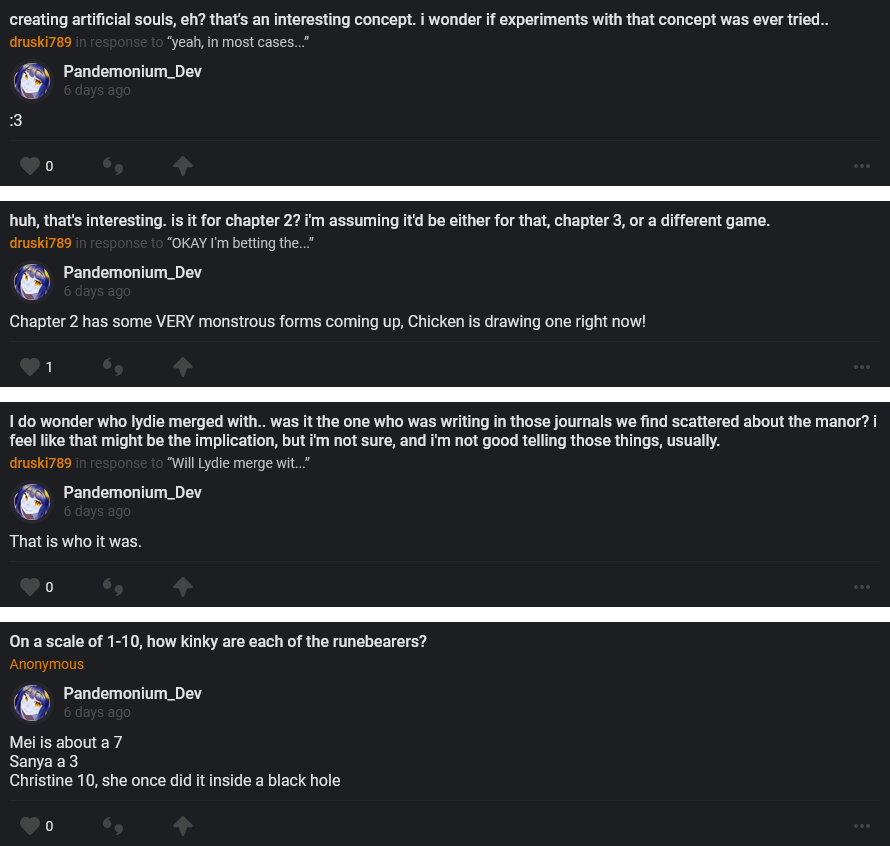890x846 pixels.
Task: Share the Chapter 2 monstrous forms answer
Action: [182, 367]
